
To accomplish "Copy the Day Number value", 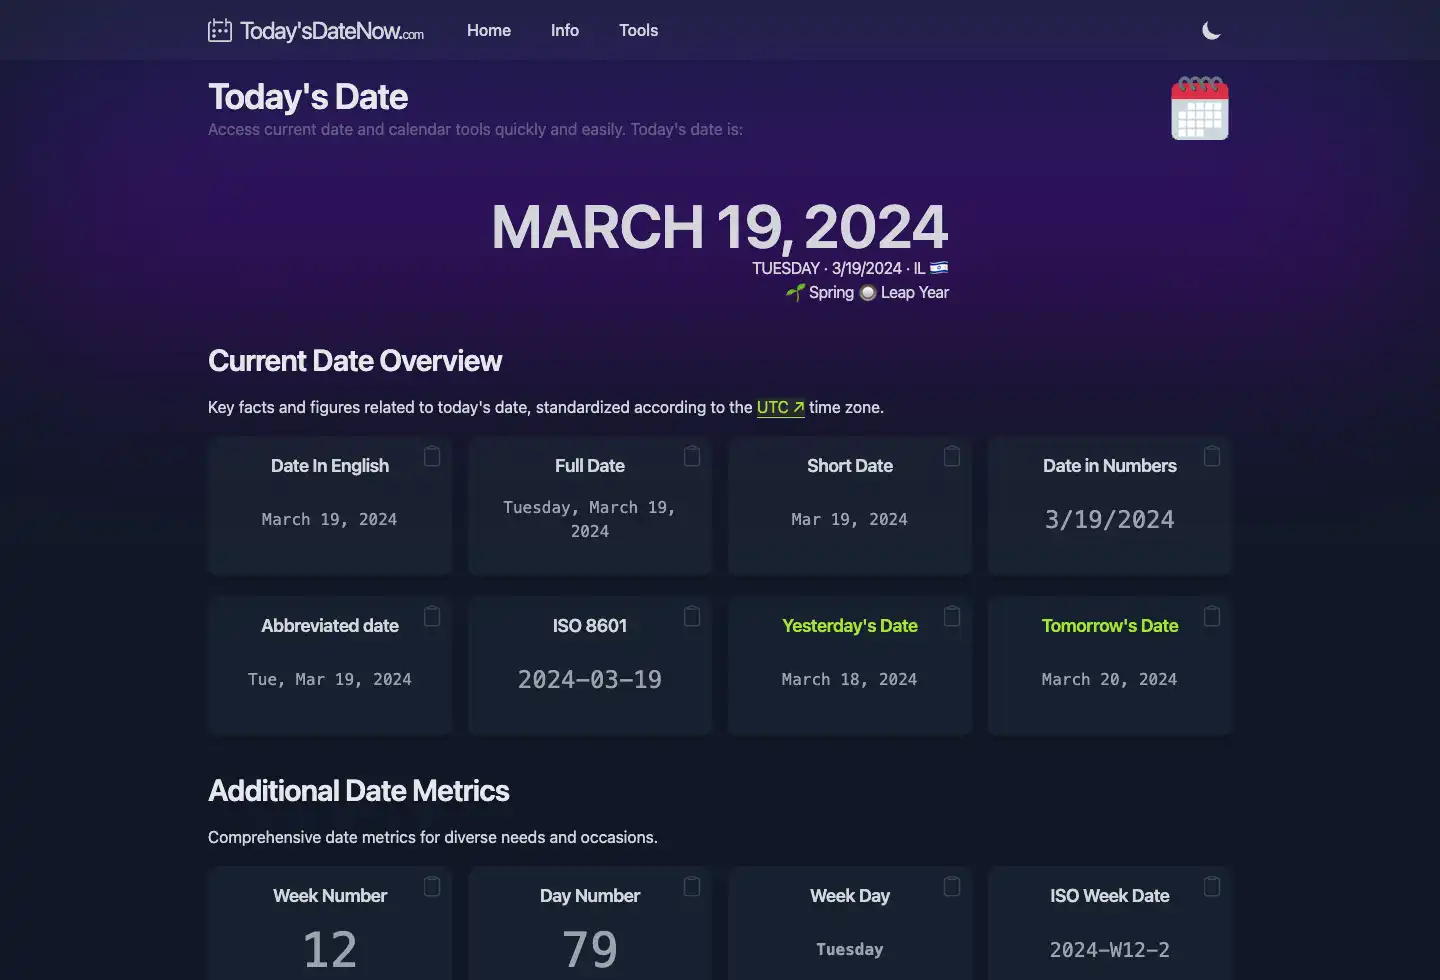I will pyautogui.click(x=692, y=886).
